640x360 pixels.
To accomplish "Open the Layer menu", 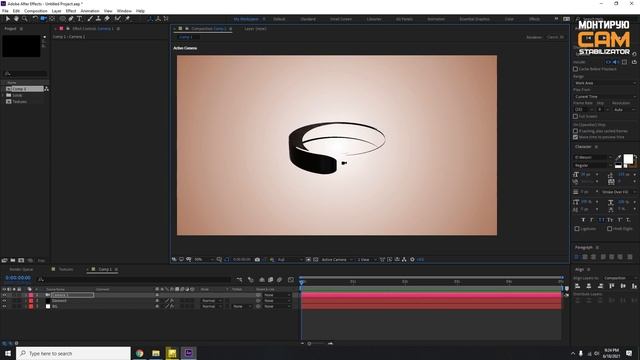I will coord(57,11).
